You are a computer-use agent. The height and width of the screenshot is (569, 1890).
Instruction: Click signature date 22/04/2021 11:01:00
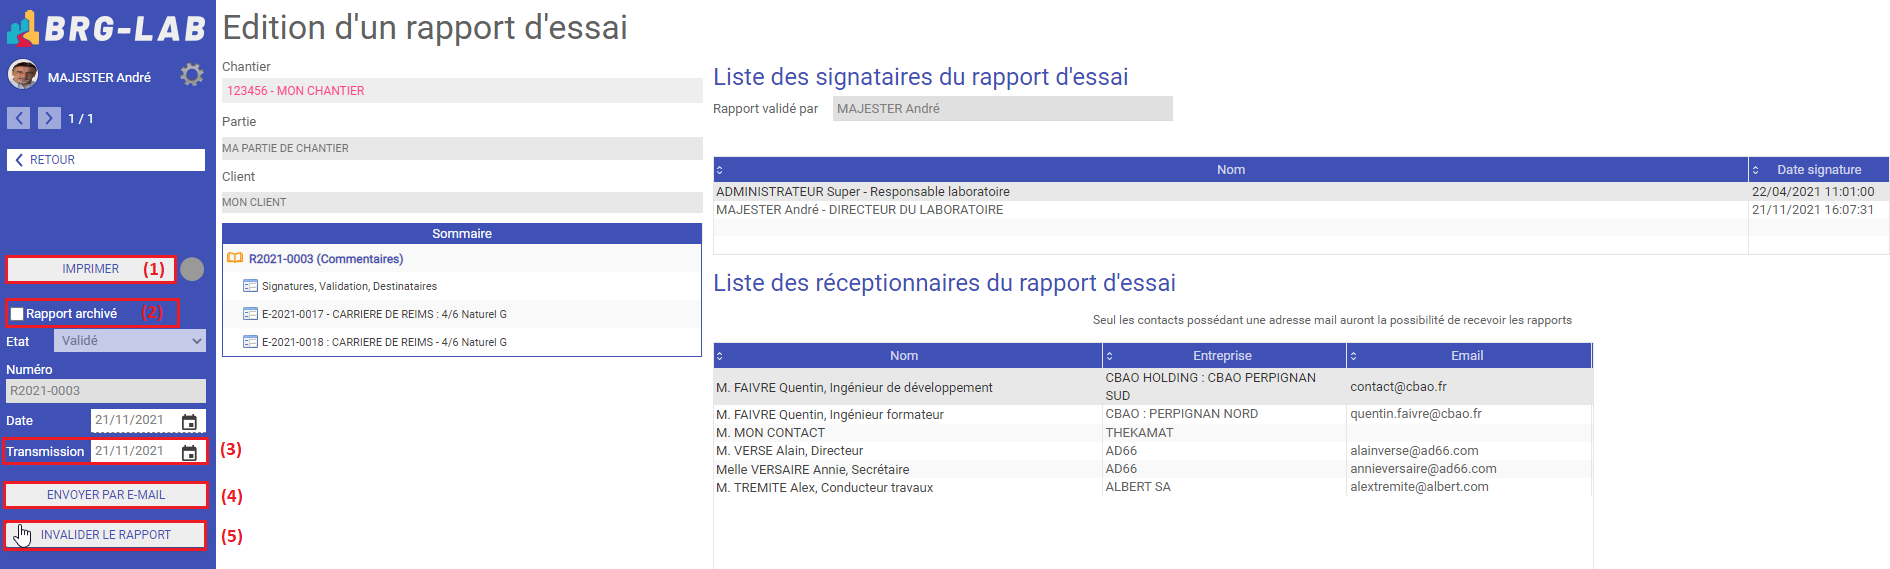tap(1813, 192)
